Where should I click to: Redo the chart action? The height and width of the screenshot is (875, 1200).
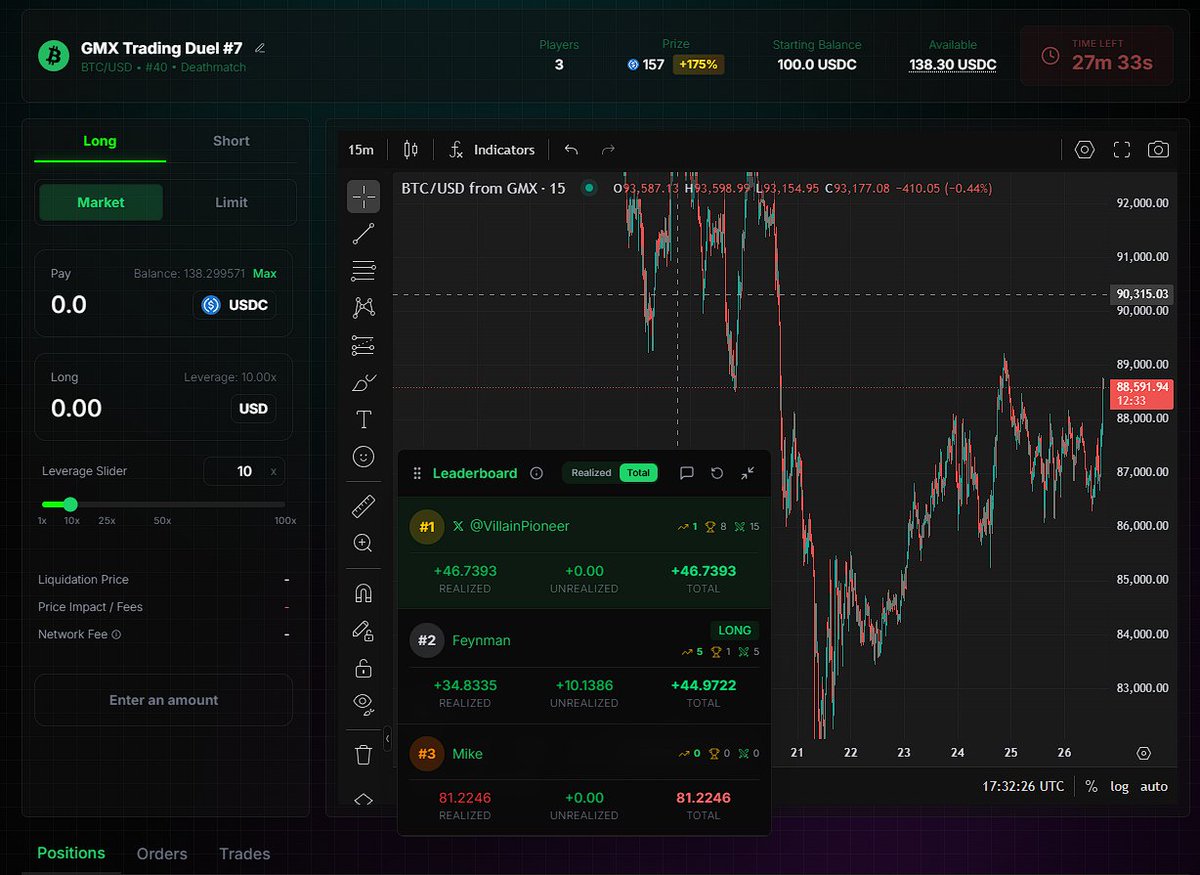coord(608,150)
